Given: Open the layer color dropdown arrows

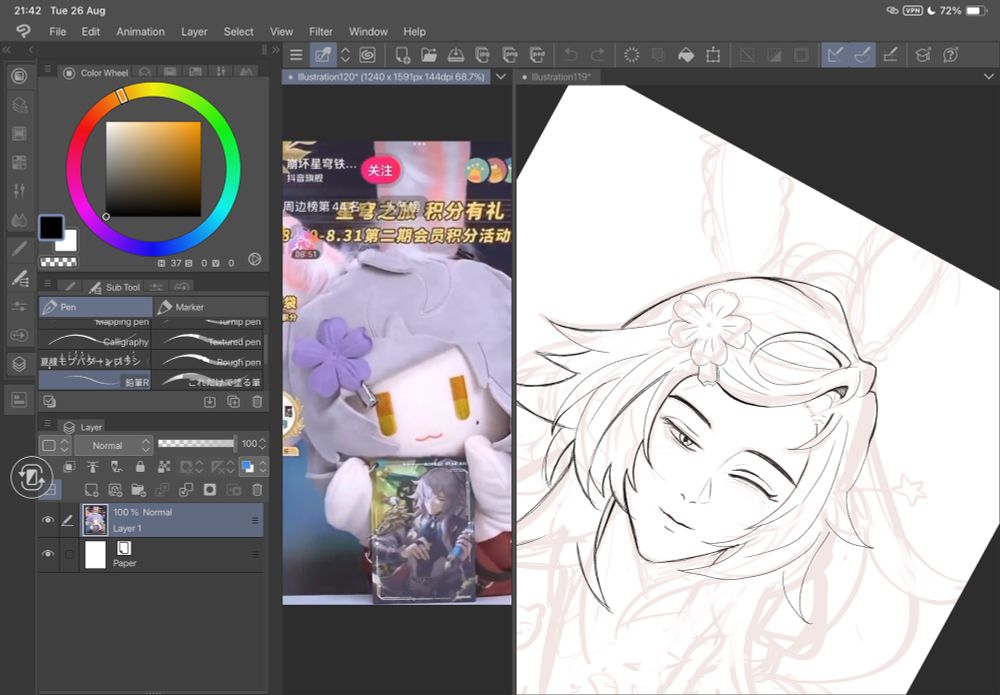Looking at the screenshot, I should click(262, 467).
